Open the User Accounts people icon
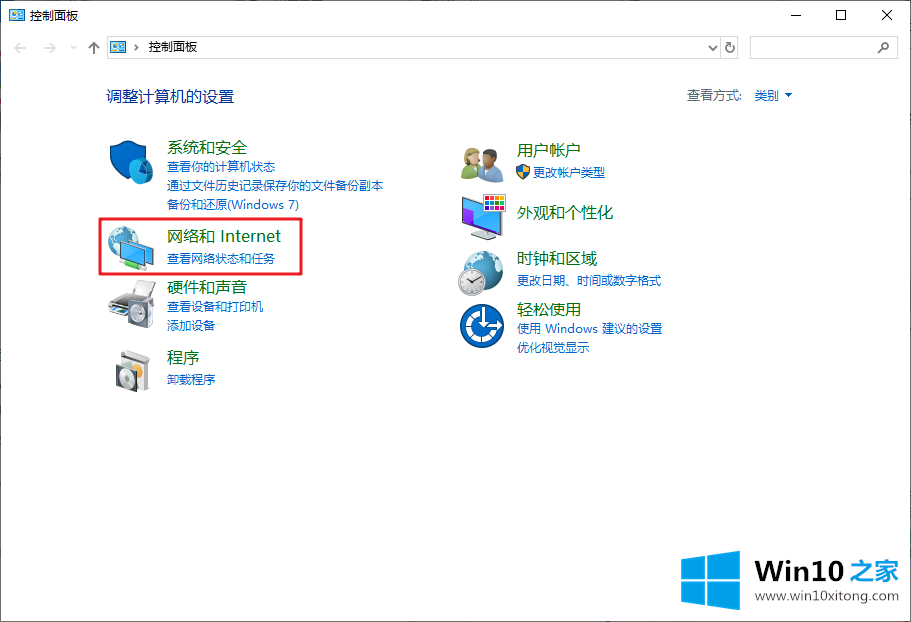Image resolution: width=911 pixels, height=622 pixels. 482,162
